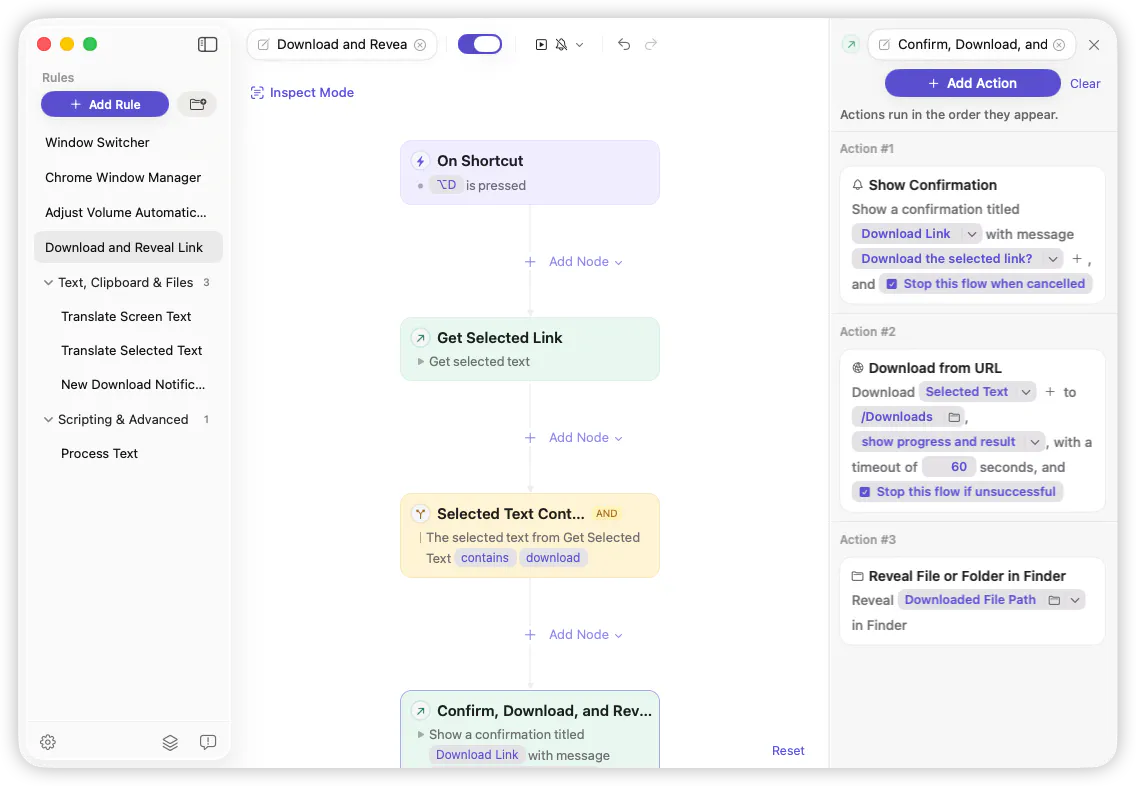The width and height of the screenshot is (1136, 786).
Task: Open the Selected Text source dropdown
Action: [1025, 392]
